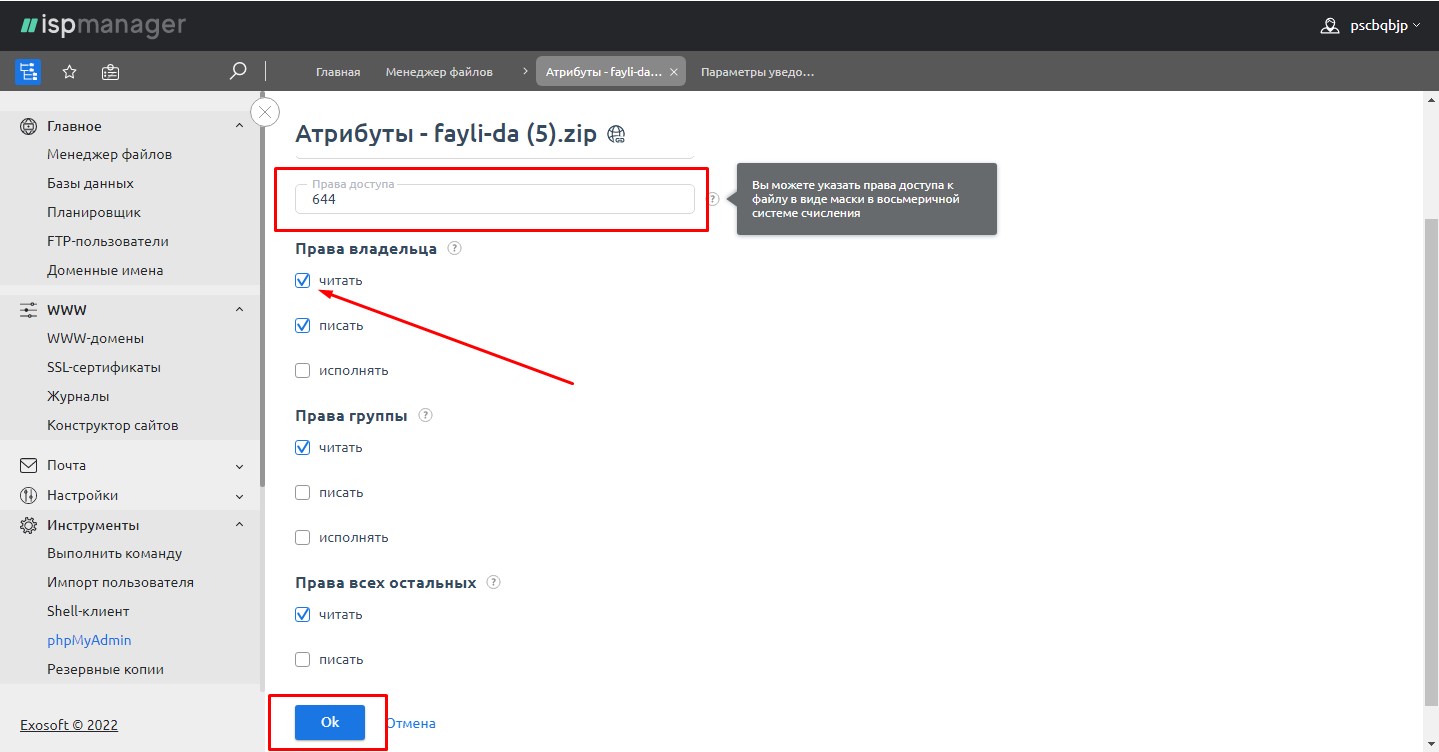This screenshot has width=1439, height=752.
Task: Open phpMyAdmin link in sidebar
Action: tap(89, 641)
